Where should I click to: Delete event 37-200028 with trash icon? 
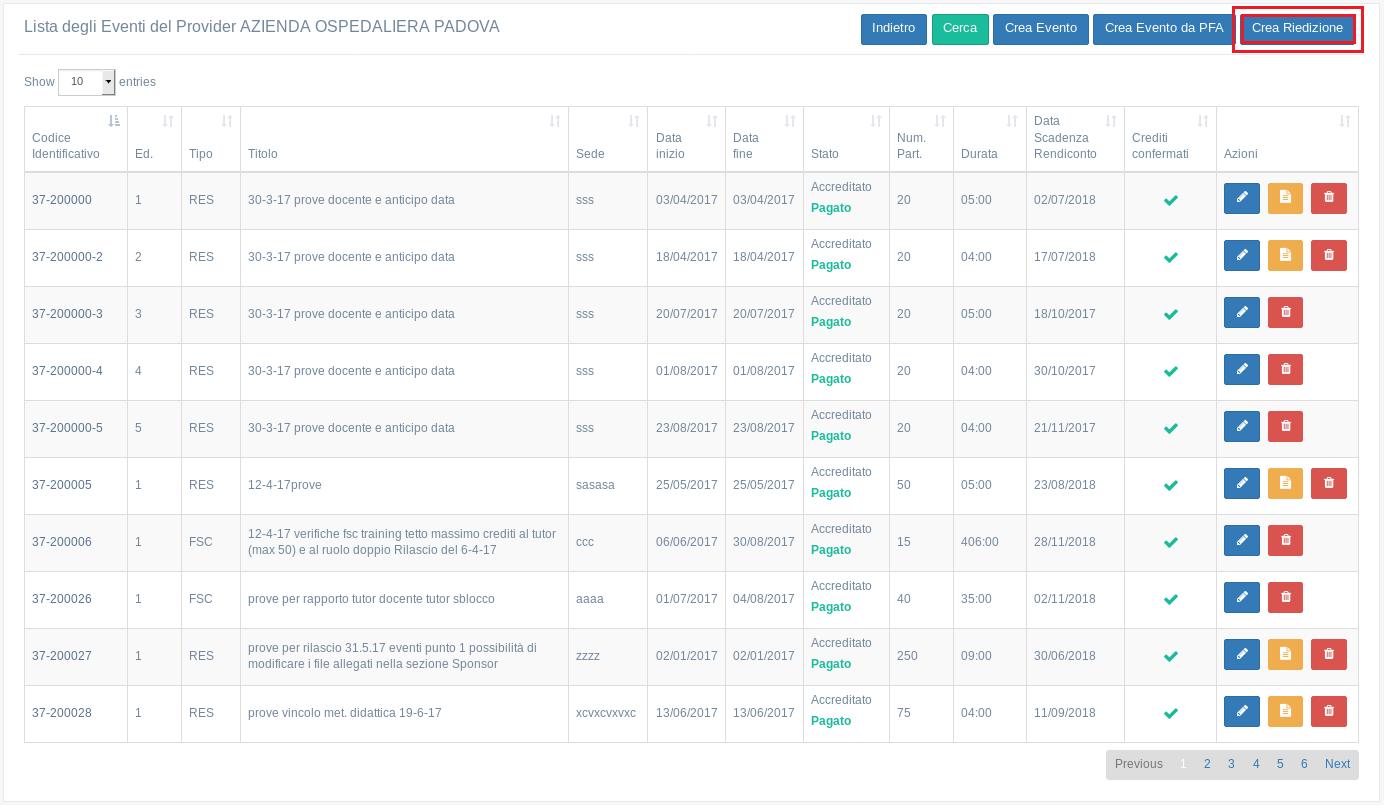click(x=1329, y=711)
